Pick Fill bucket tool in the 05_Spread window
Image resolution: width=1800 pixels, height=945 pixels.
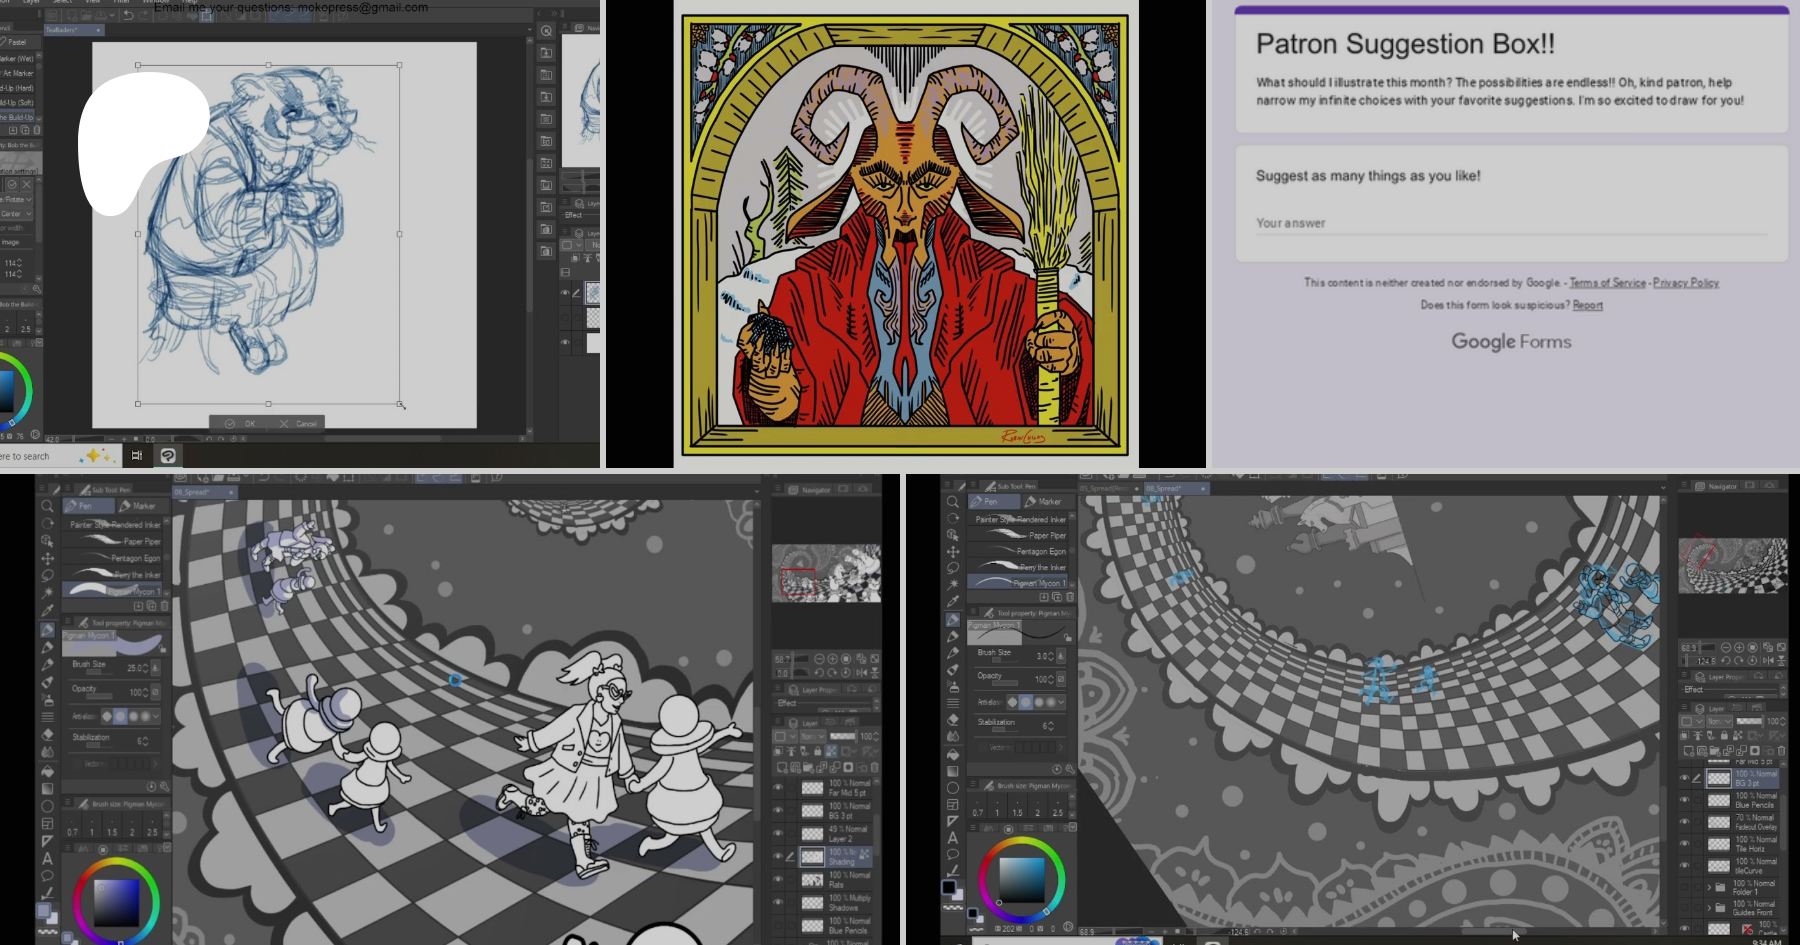(x=953, y=754)
